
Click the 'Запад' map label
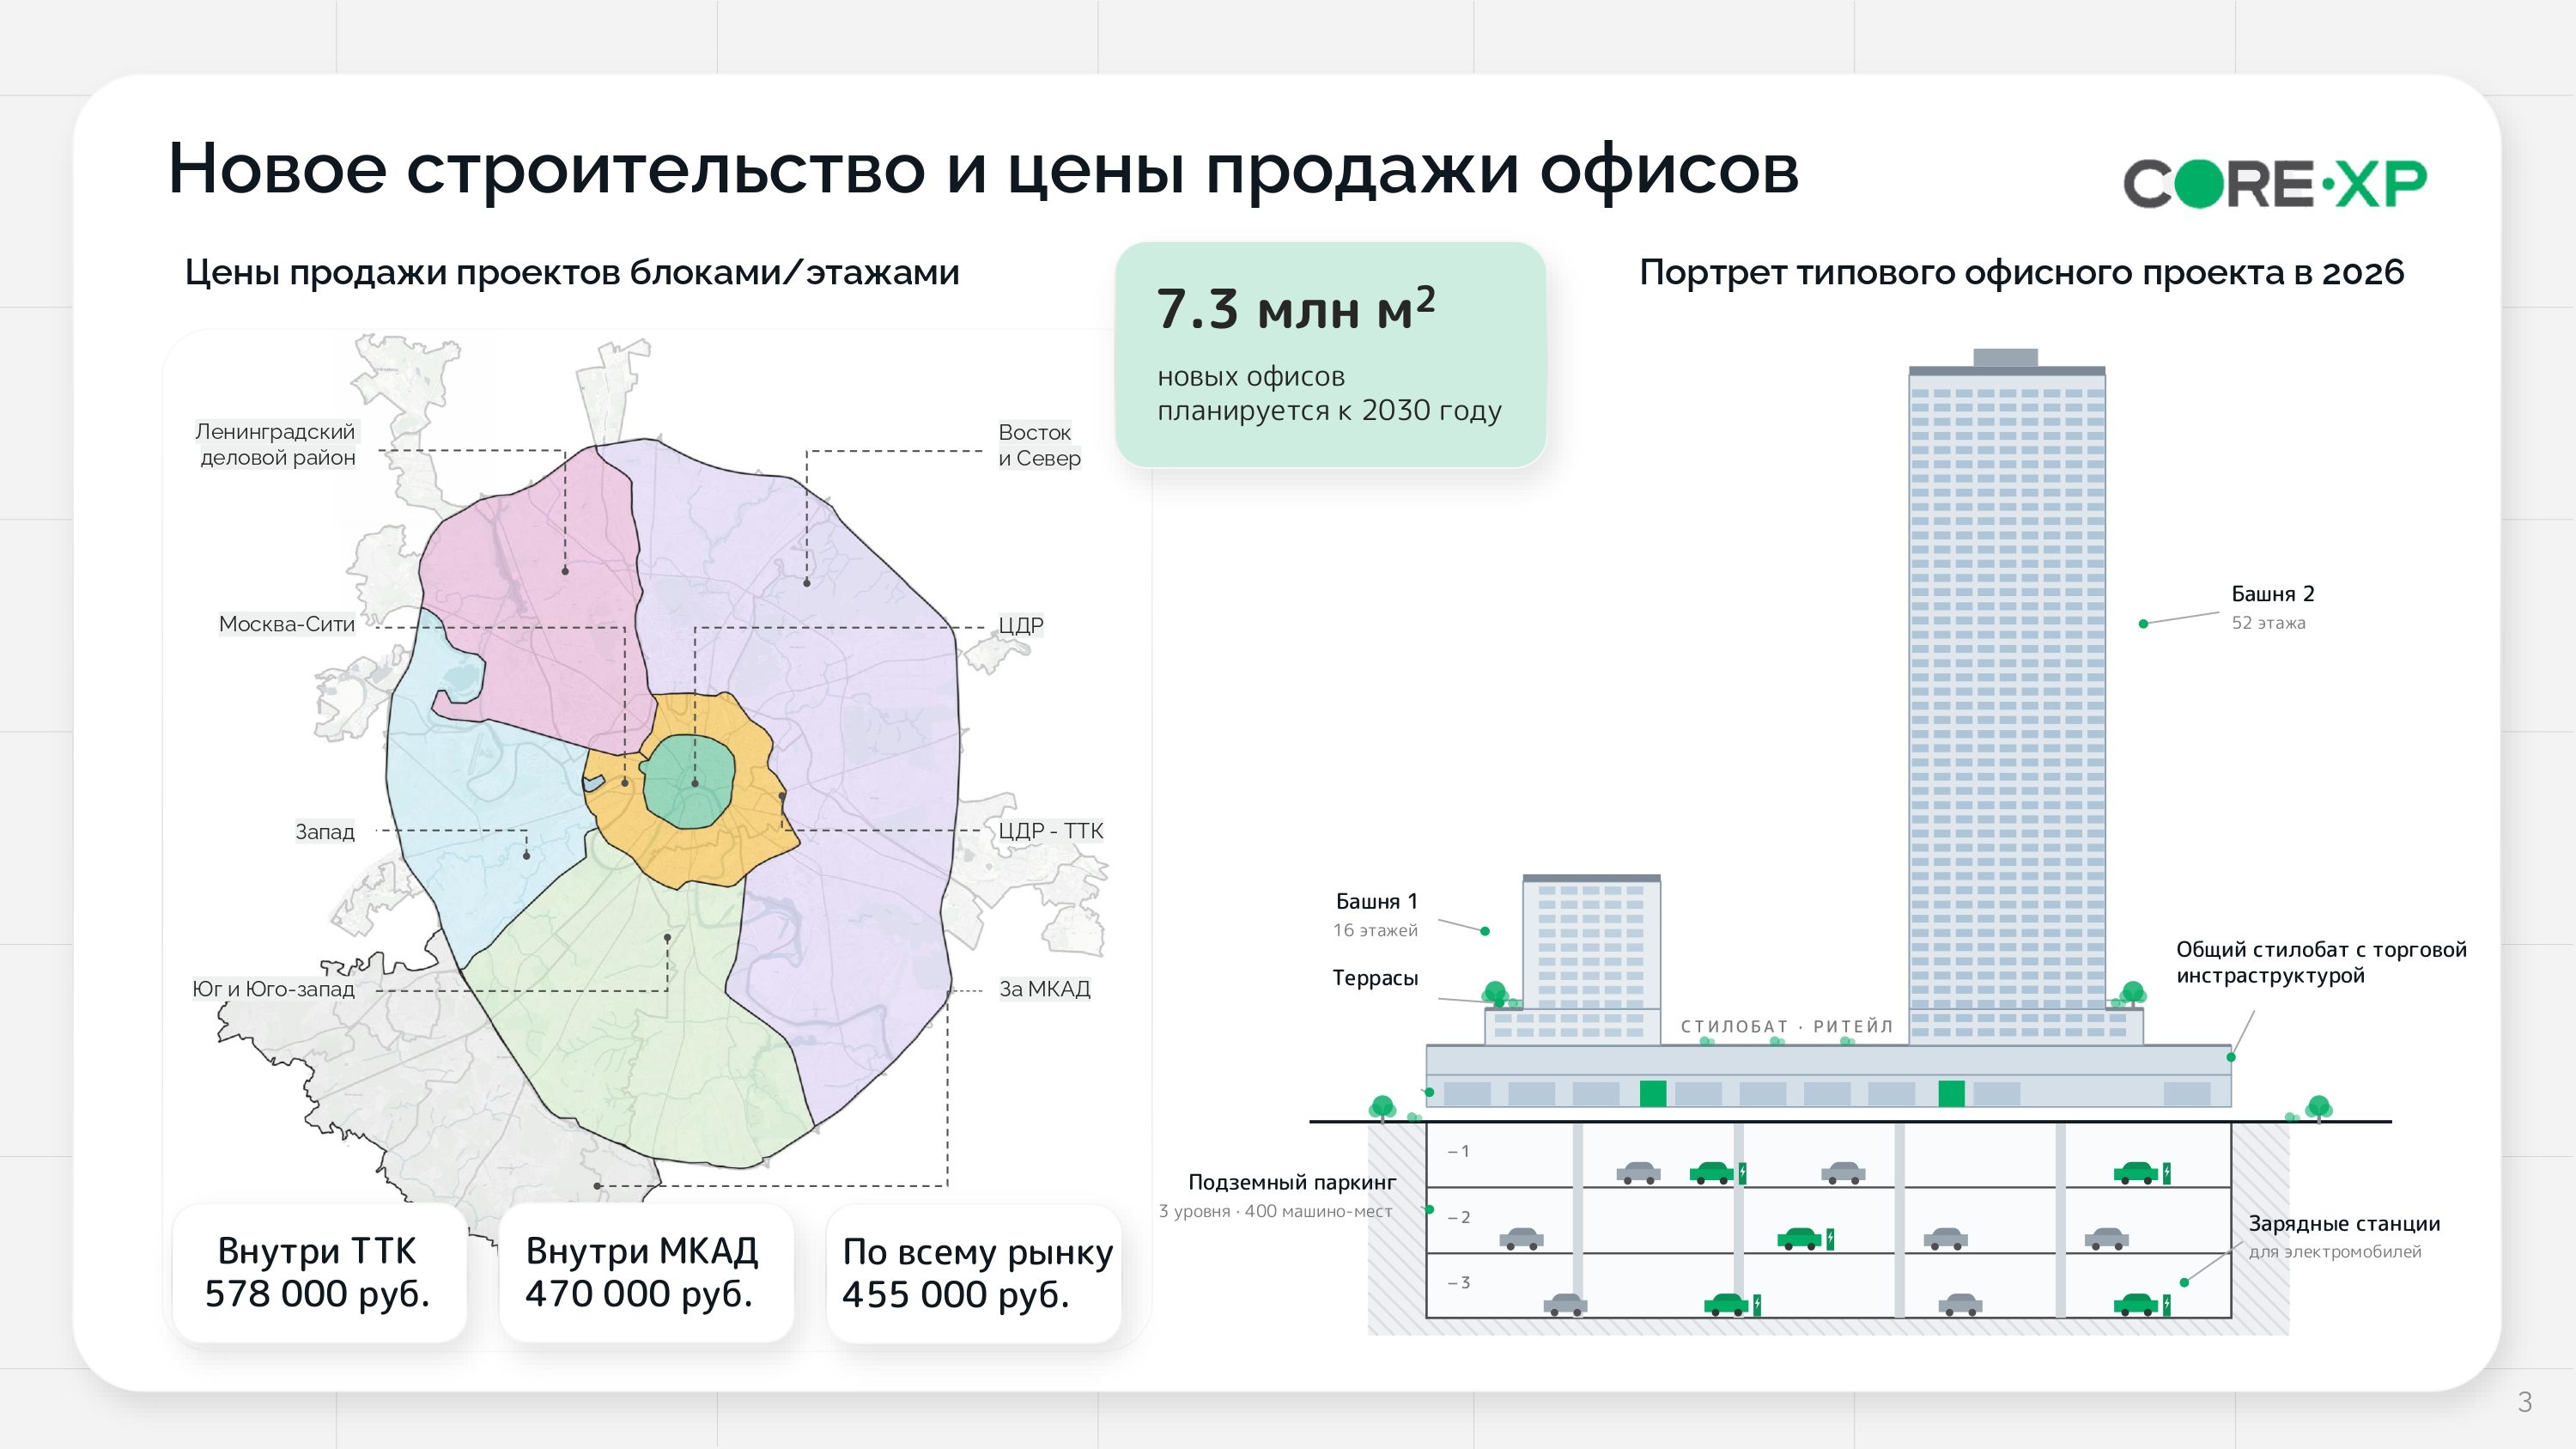pyautogui.click(x=324, y=831)
